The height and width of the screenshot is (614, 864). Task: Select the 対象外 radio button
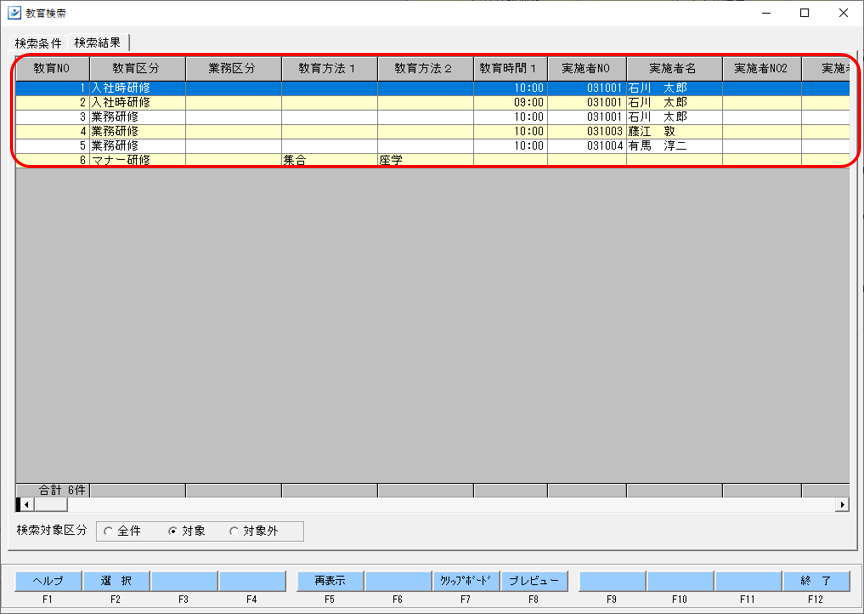tap(234, 531)
